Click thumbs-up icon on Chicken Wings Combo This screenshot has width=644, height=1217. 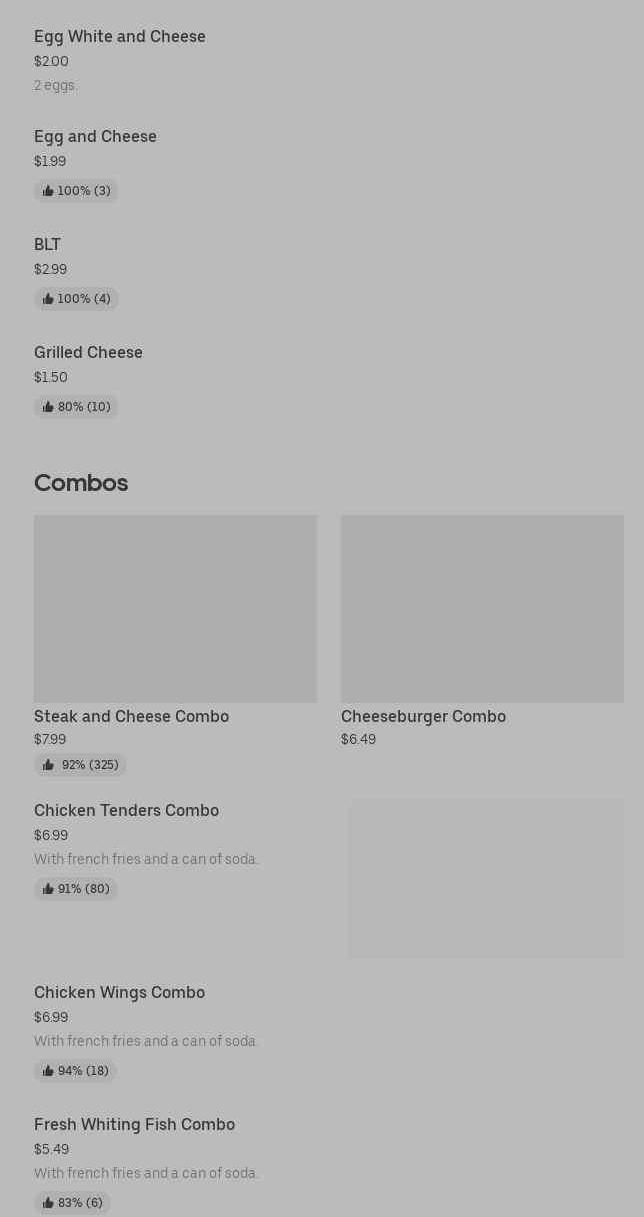pyautogui.click(x=48, y=1071)
